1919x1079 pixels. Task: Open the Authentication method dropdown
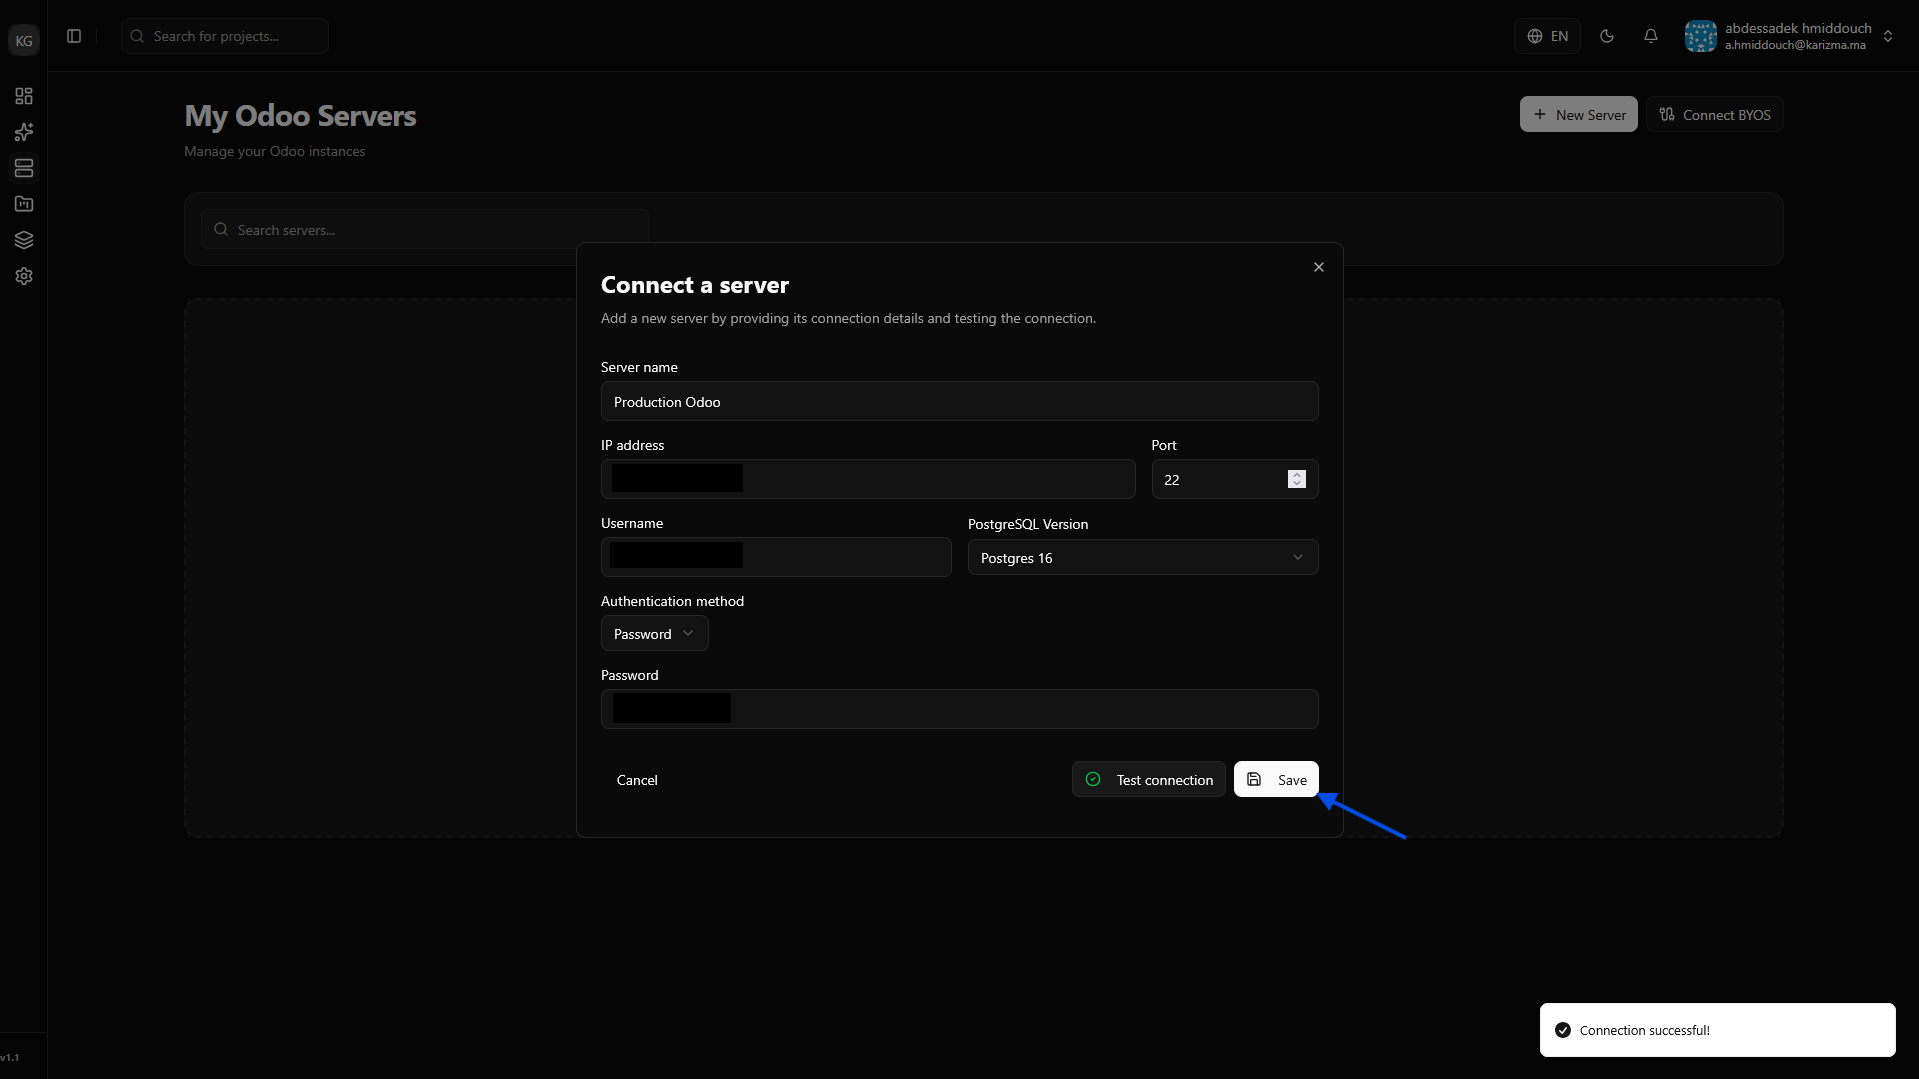tap(655, 633)
